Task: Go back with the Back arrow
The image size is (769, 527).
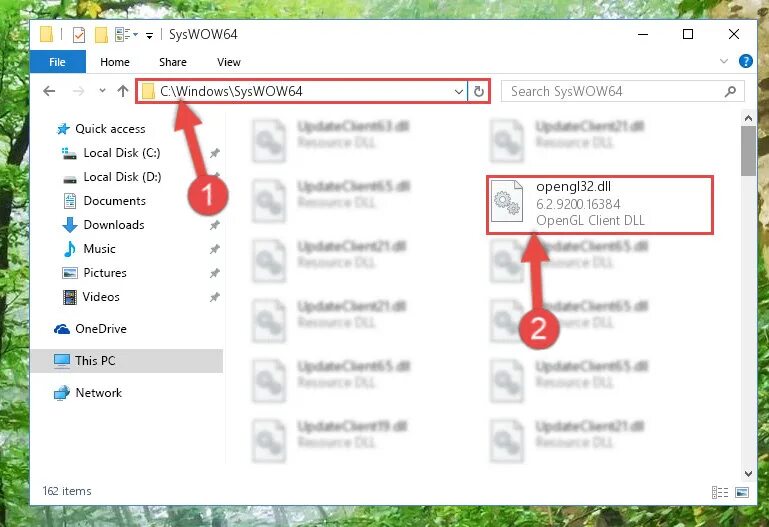Action: click(49, 91)
